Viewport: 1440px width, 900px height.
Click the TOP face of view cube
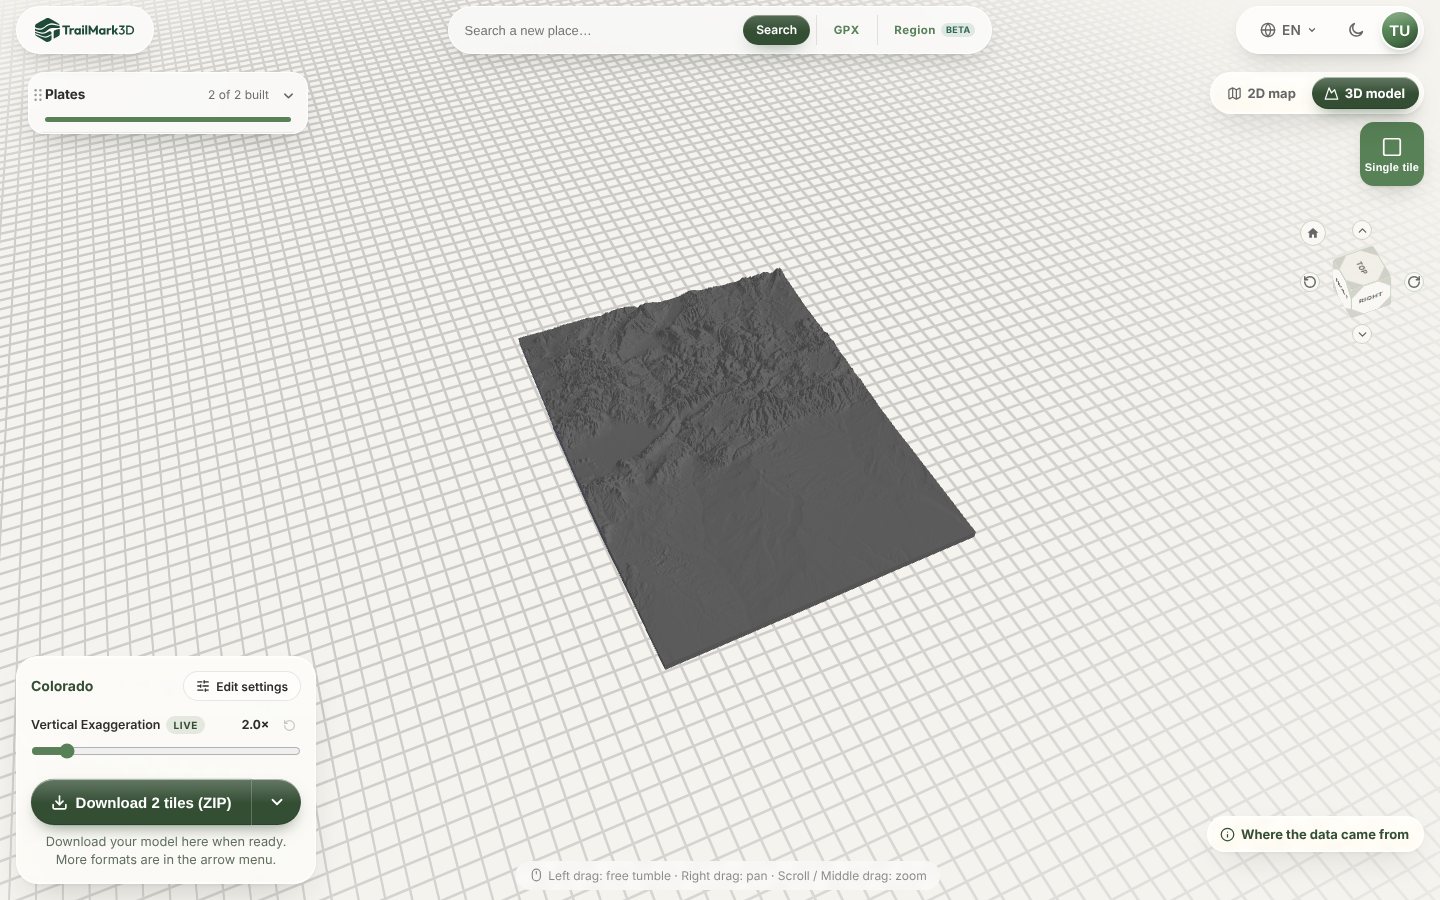[1362, 267]
